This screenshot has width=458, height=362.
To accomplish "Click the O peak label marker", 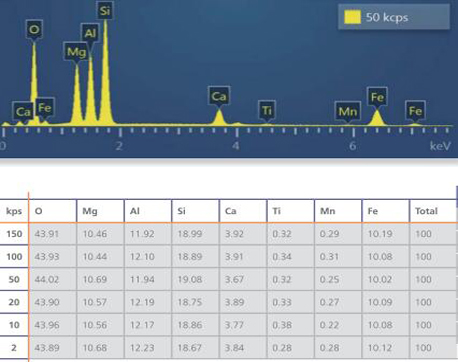I will (34, 30).
